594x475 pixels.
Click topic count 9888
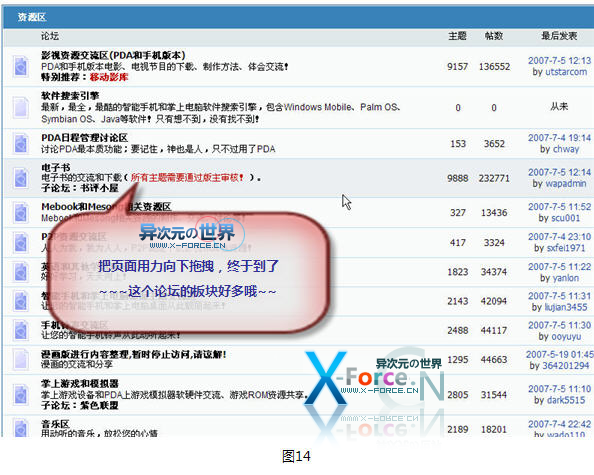pos(458,178)
